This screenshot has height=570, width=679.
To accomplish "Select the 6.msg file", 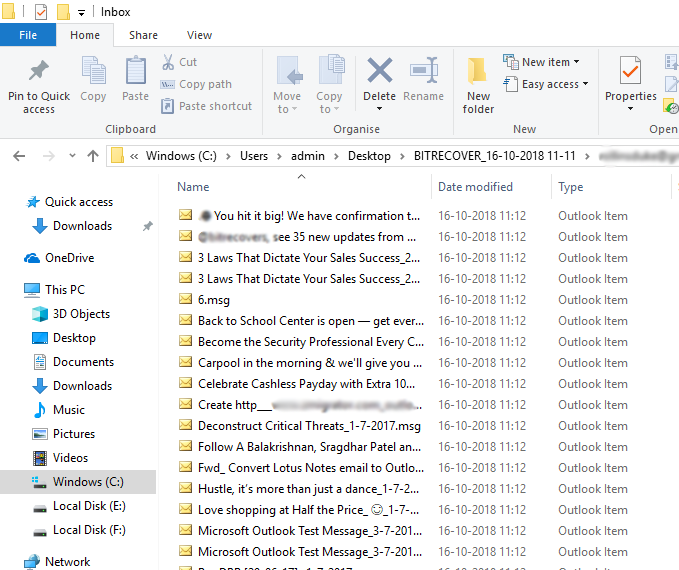I will tap(213, 300).
